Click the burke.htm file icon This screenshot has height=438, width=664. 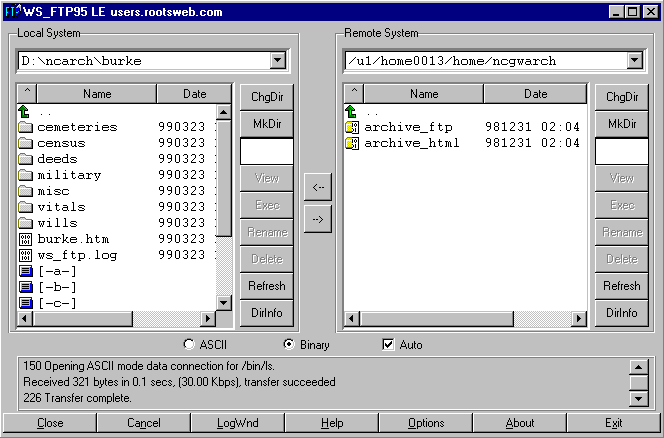(x=25, y=239)
